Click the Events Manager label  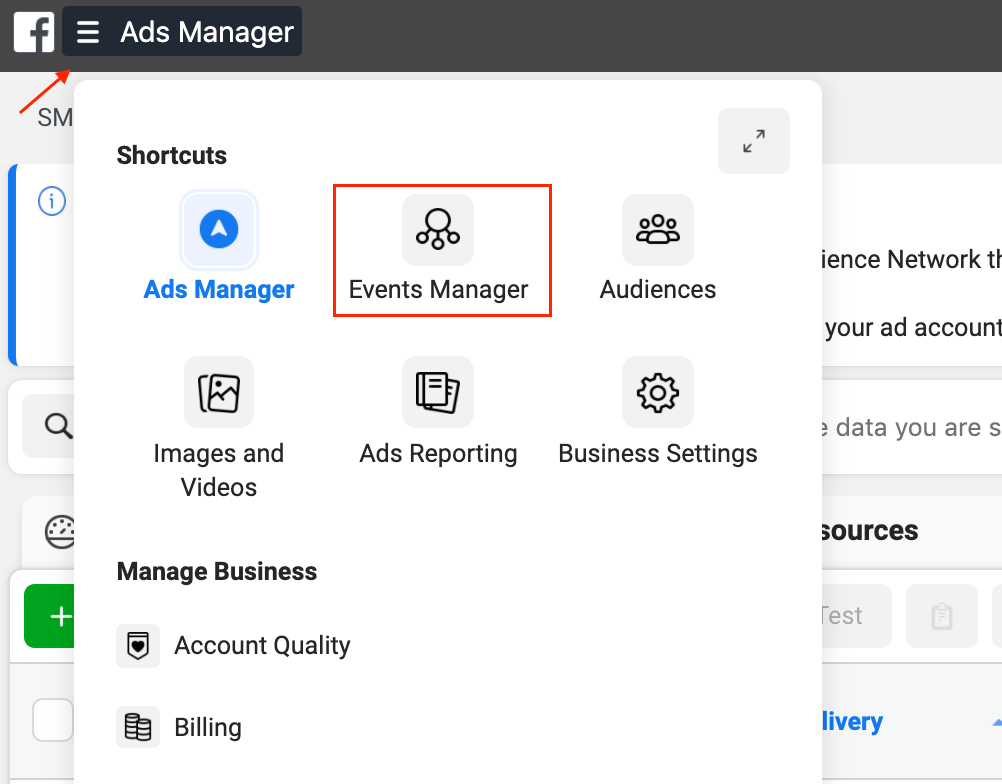[x=438, y=289]
